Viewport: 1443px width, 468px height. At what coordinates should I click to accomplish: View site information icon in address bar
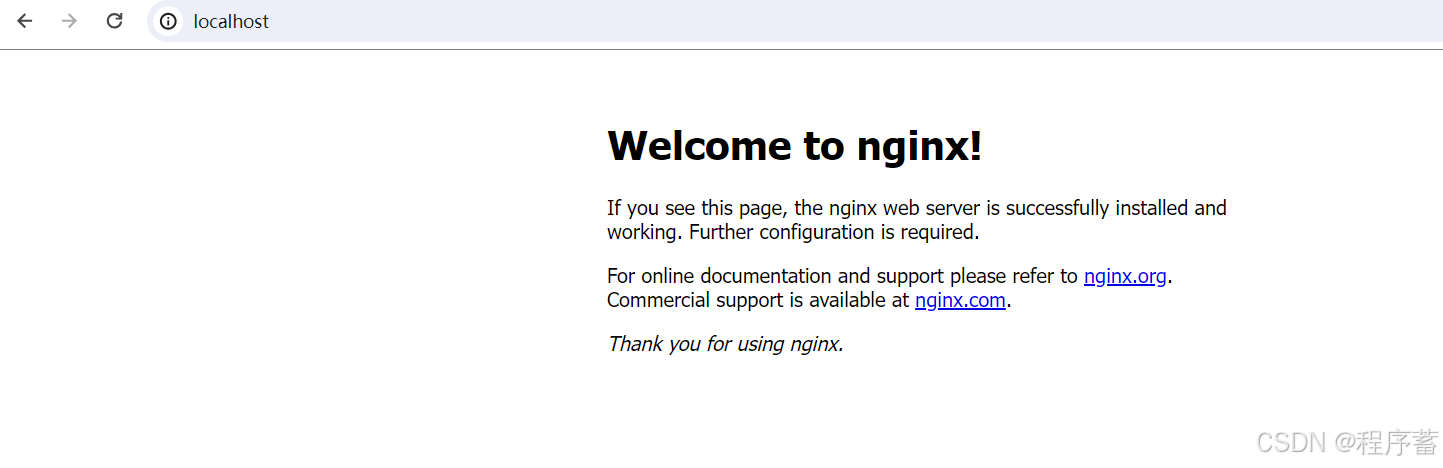(168, 21)
